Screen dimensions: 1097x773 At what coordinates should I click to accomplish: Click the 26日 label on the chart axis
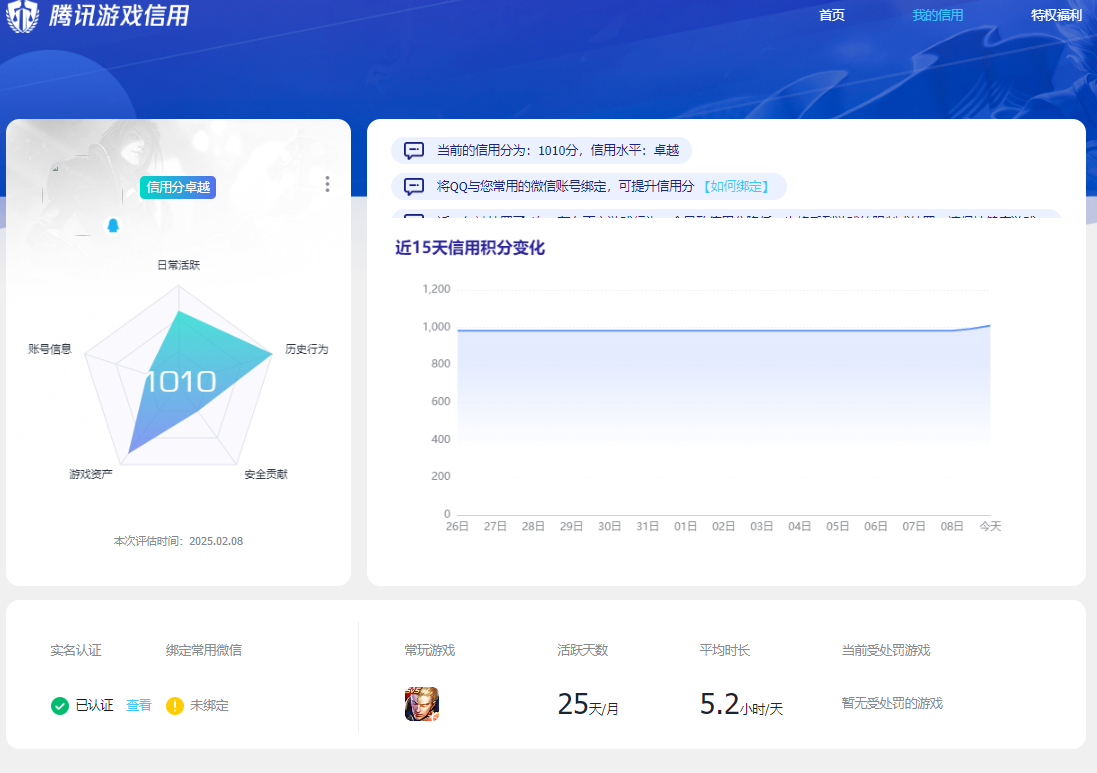tap(457, 526)
